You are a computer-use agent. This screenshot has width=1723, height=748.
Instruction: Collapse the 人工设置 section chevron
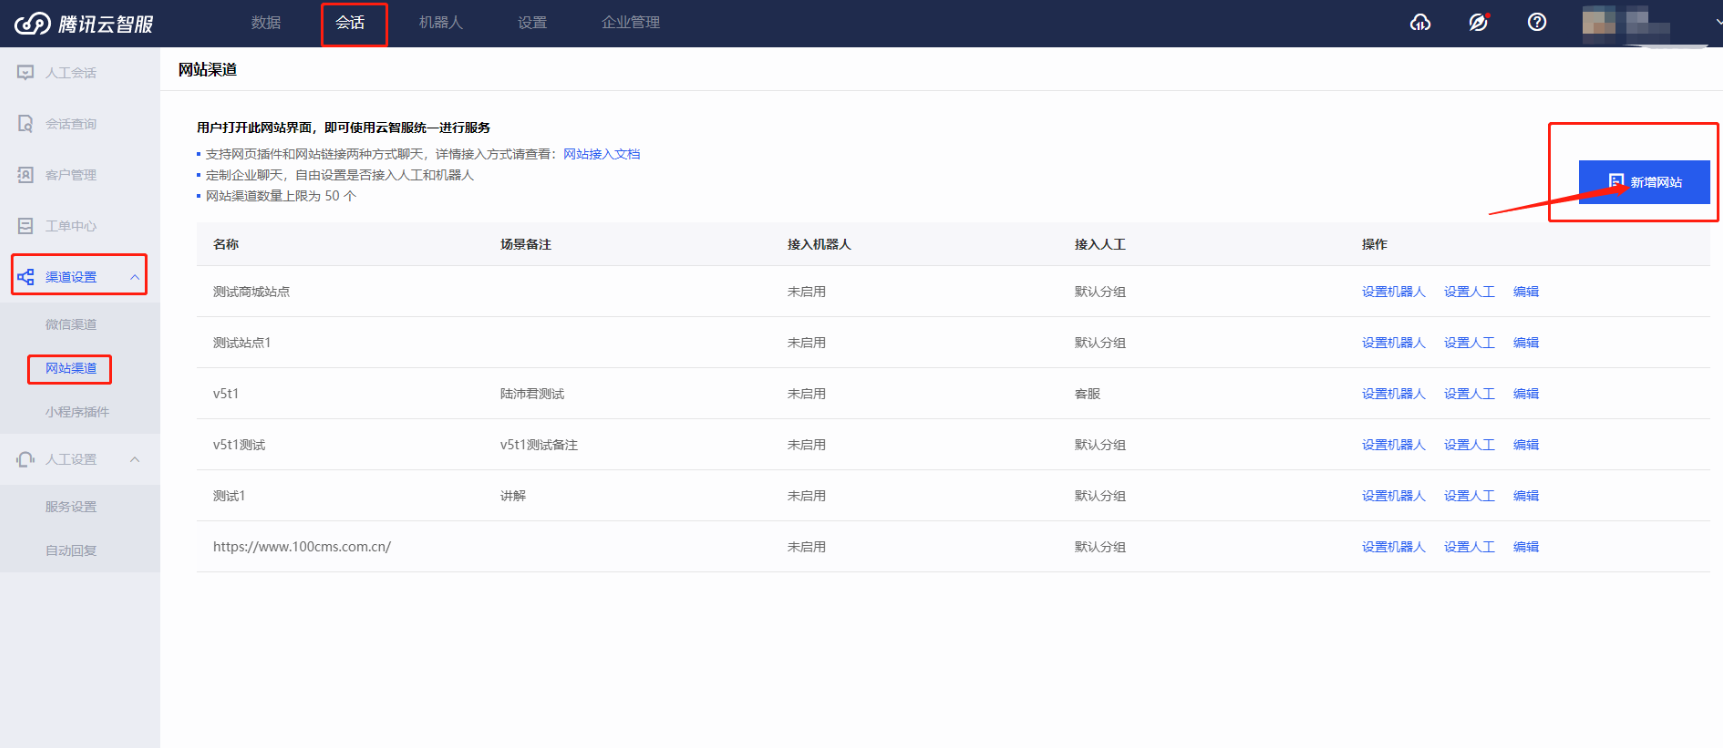point(135,460)
